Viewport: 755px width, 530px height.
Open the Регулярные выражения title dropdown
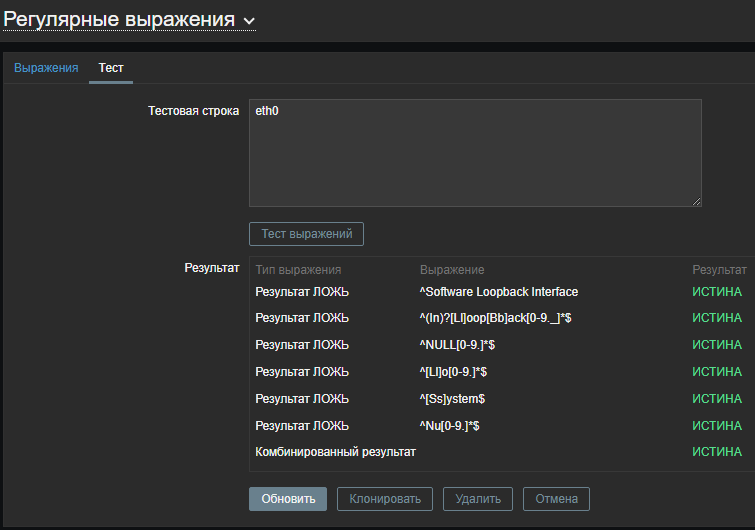click(x=120, y=20)
